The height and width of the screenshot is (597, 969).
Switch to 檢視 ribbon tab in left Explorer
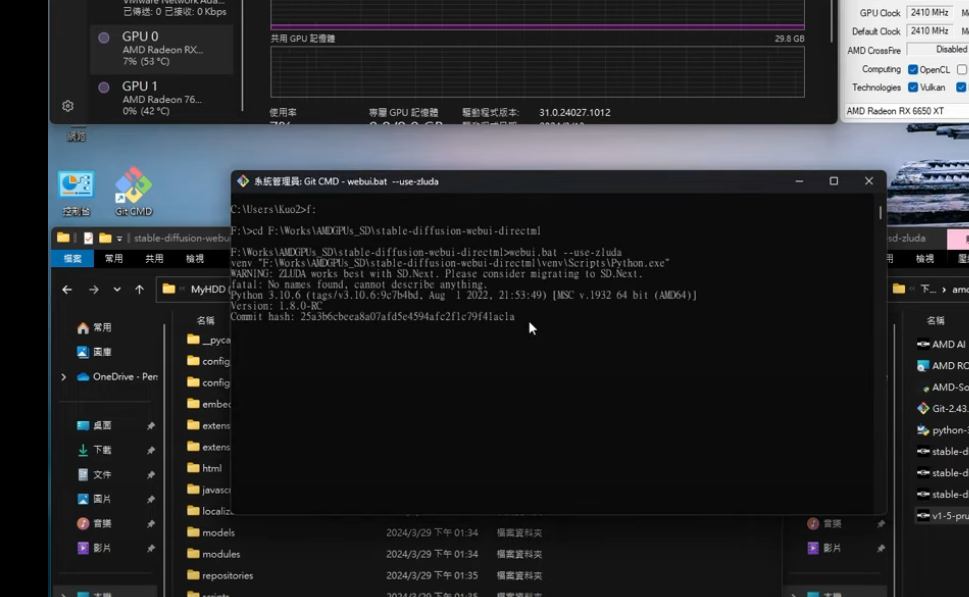[195, 258]
